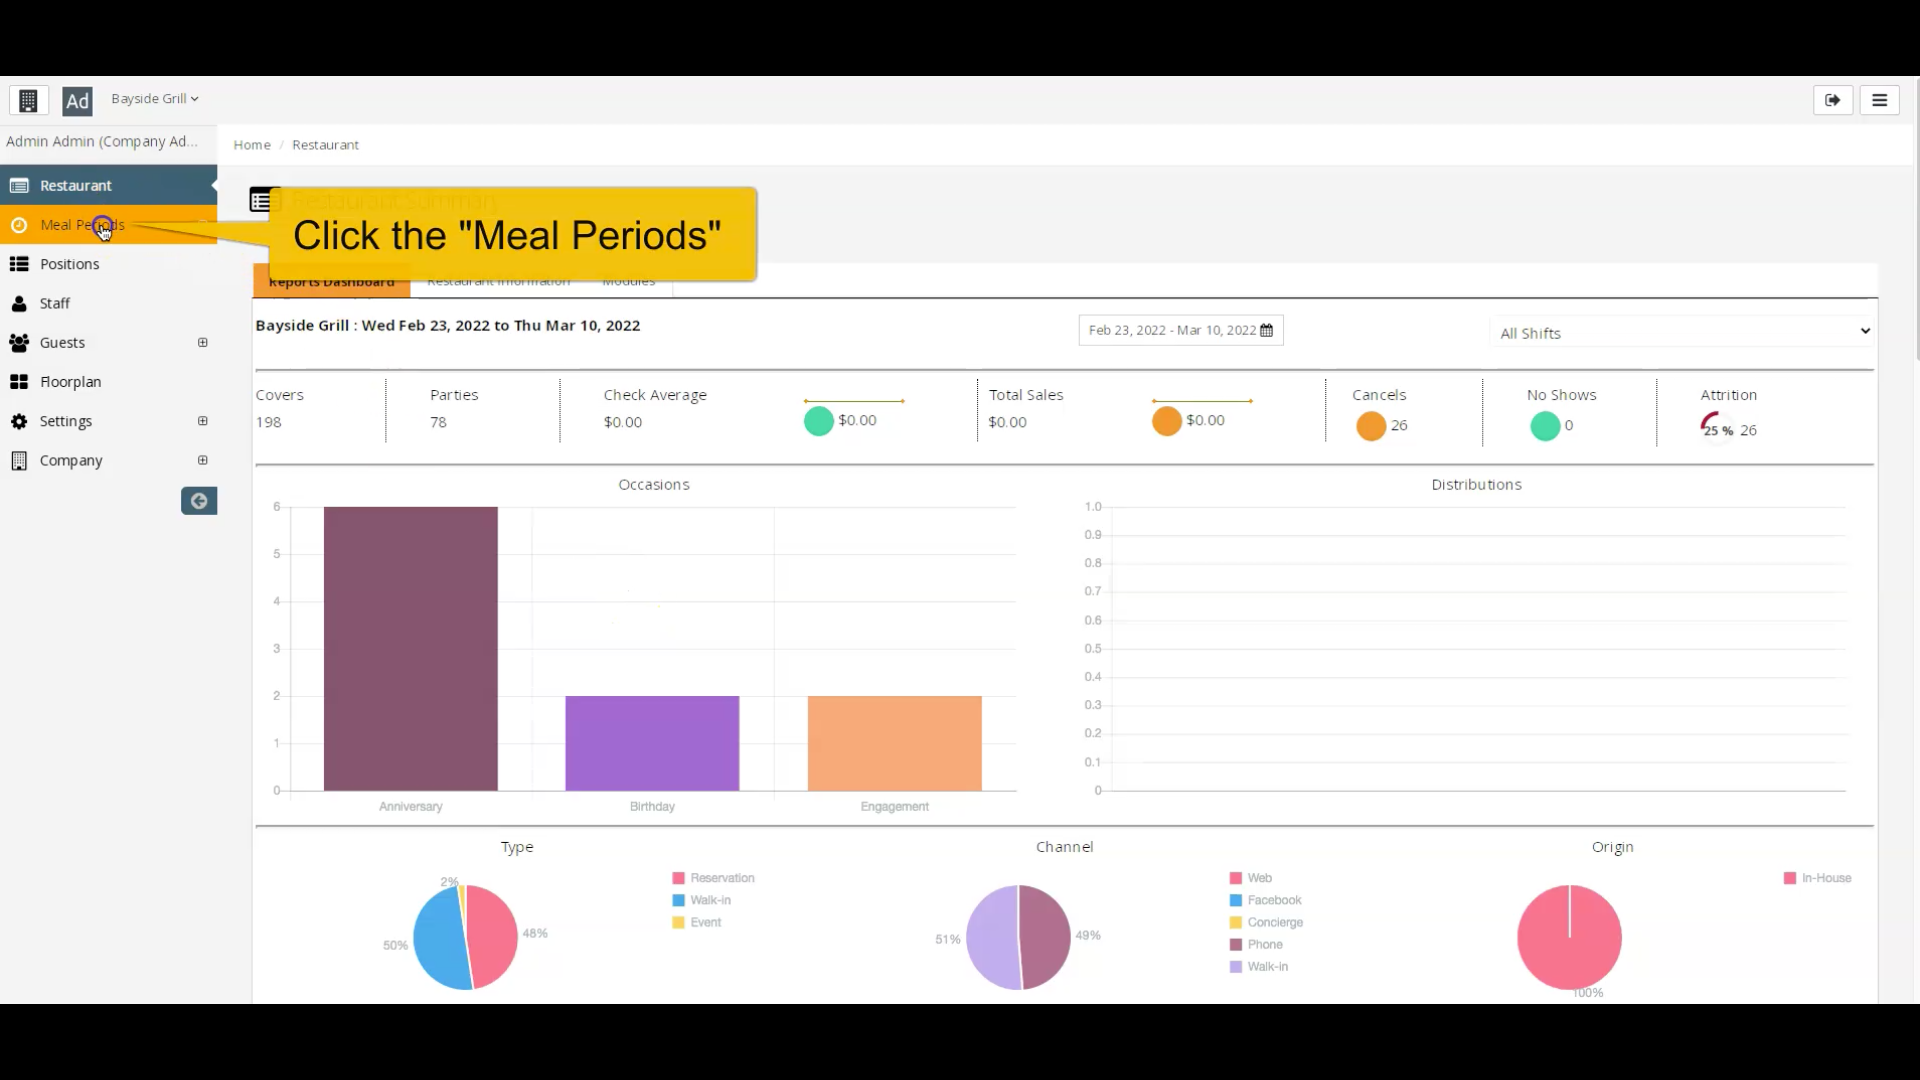Open Restaurant in the sidebar
The width and height of the screenshot is (1920, 1080).
point(108,185)
